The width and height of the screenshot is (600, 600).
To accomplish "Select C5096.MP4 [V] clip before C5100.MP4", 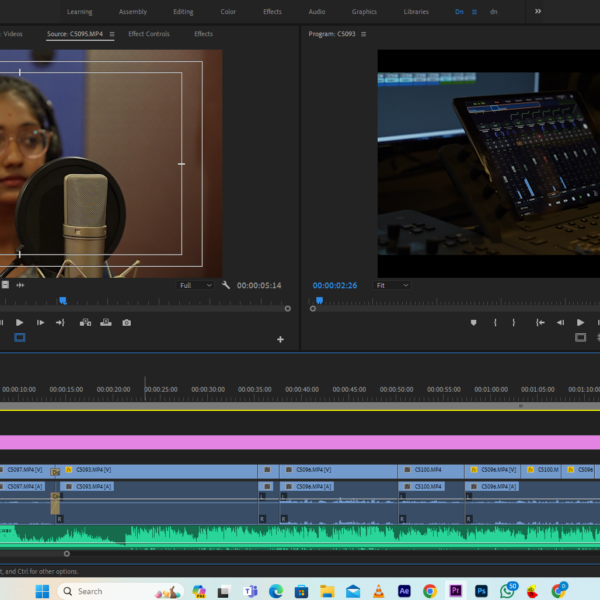I will click(x=338, y=471).
